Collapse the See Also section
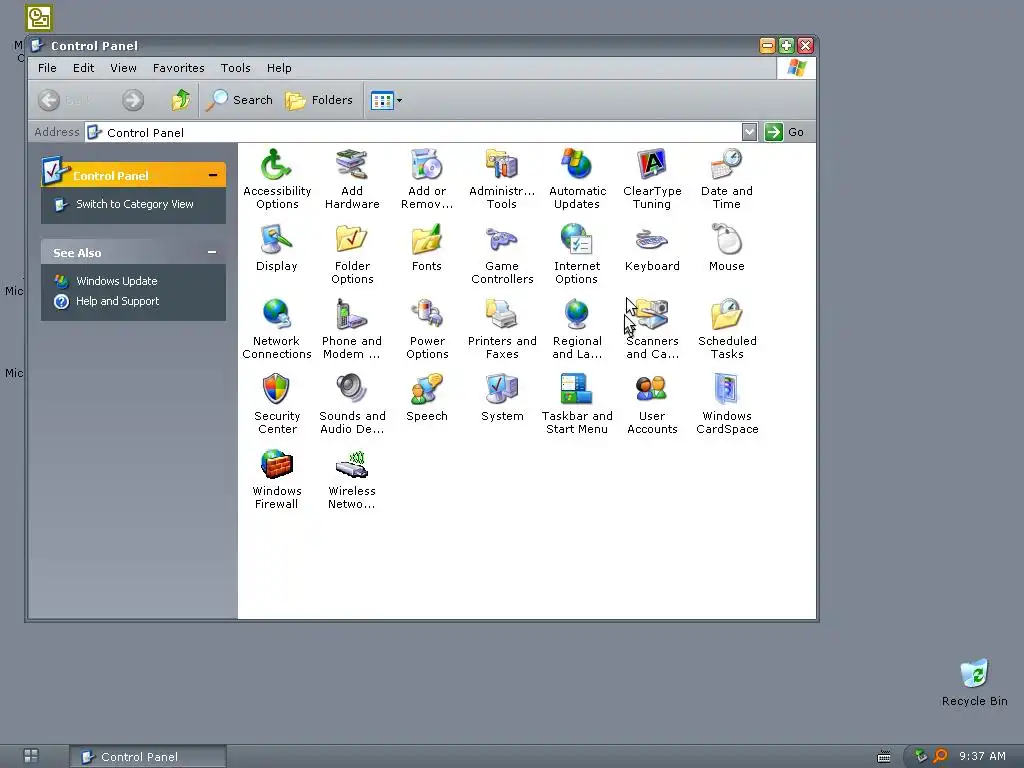This screenshot has height=768, width=1024. (x=212, y=252)
